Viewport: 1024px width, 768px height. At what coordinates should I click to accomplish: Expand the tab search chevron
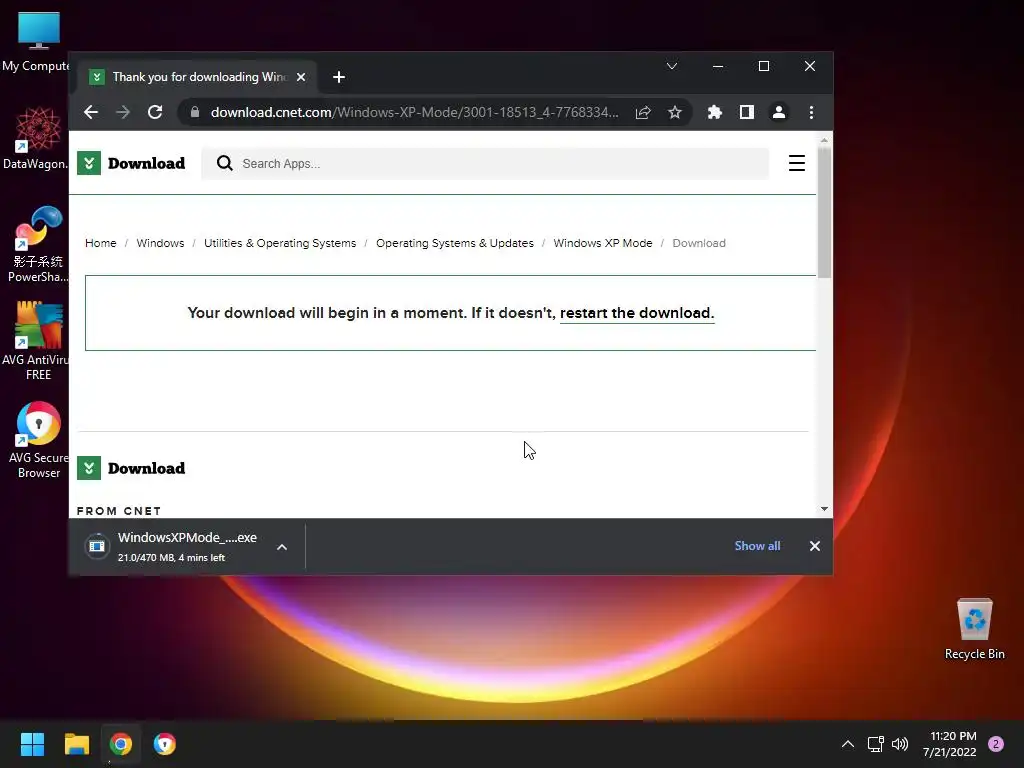[x=671, y=66]
